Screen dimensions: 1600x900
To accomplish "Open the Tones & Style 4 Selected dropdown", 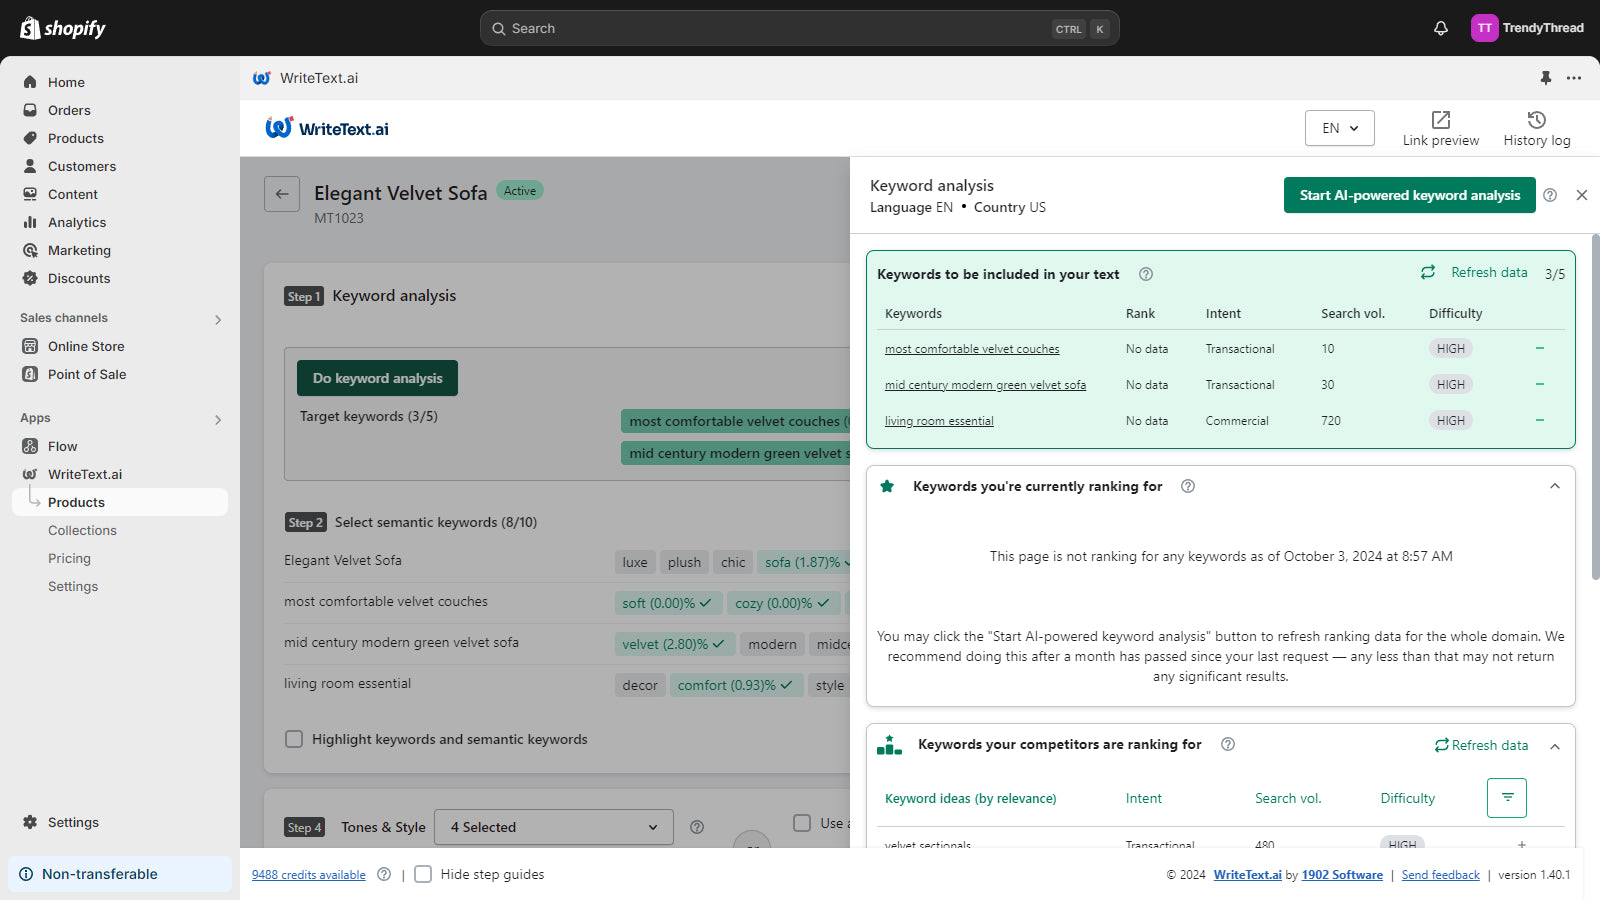I will 555,827.
